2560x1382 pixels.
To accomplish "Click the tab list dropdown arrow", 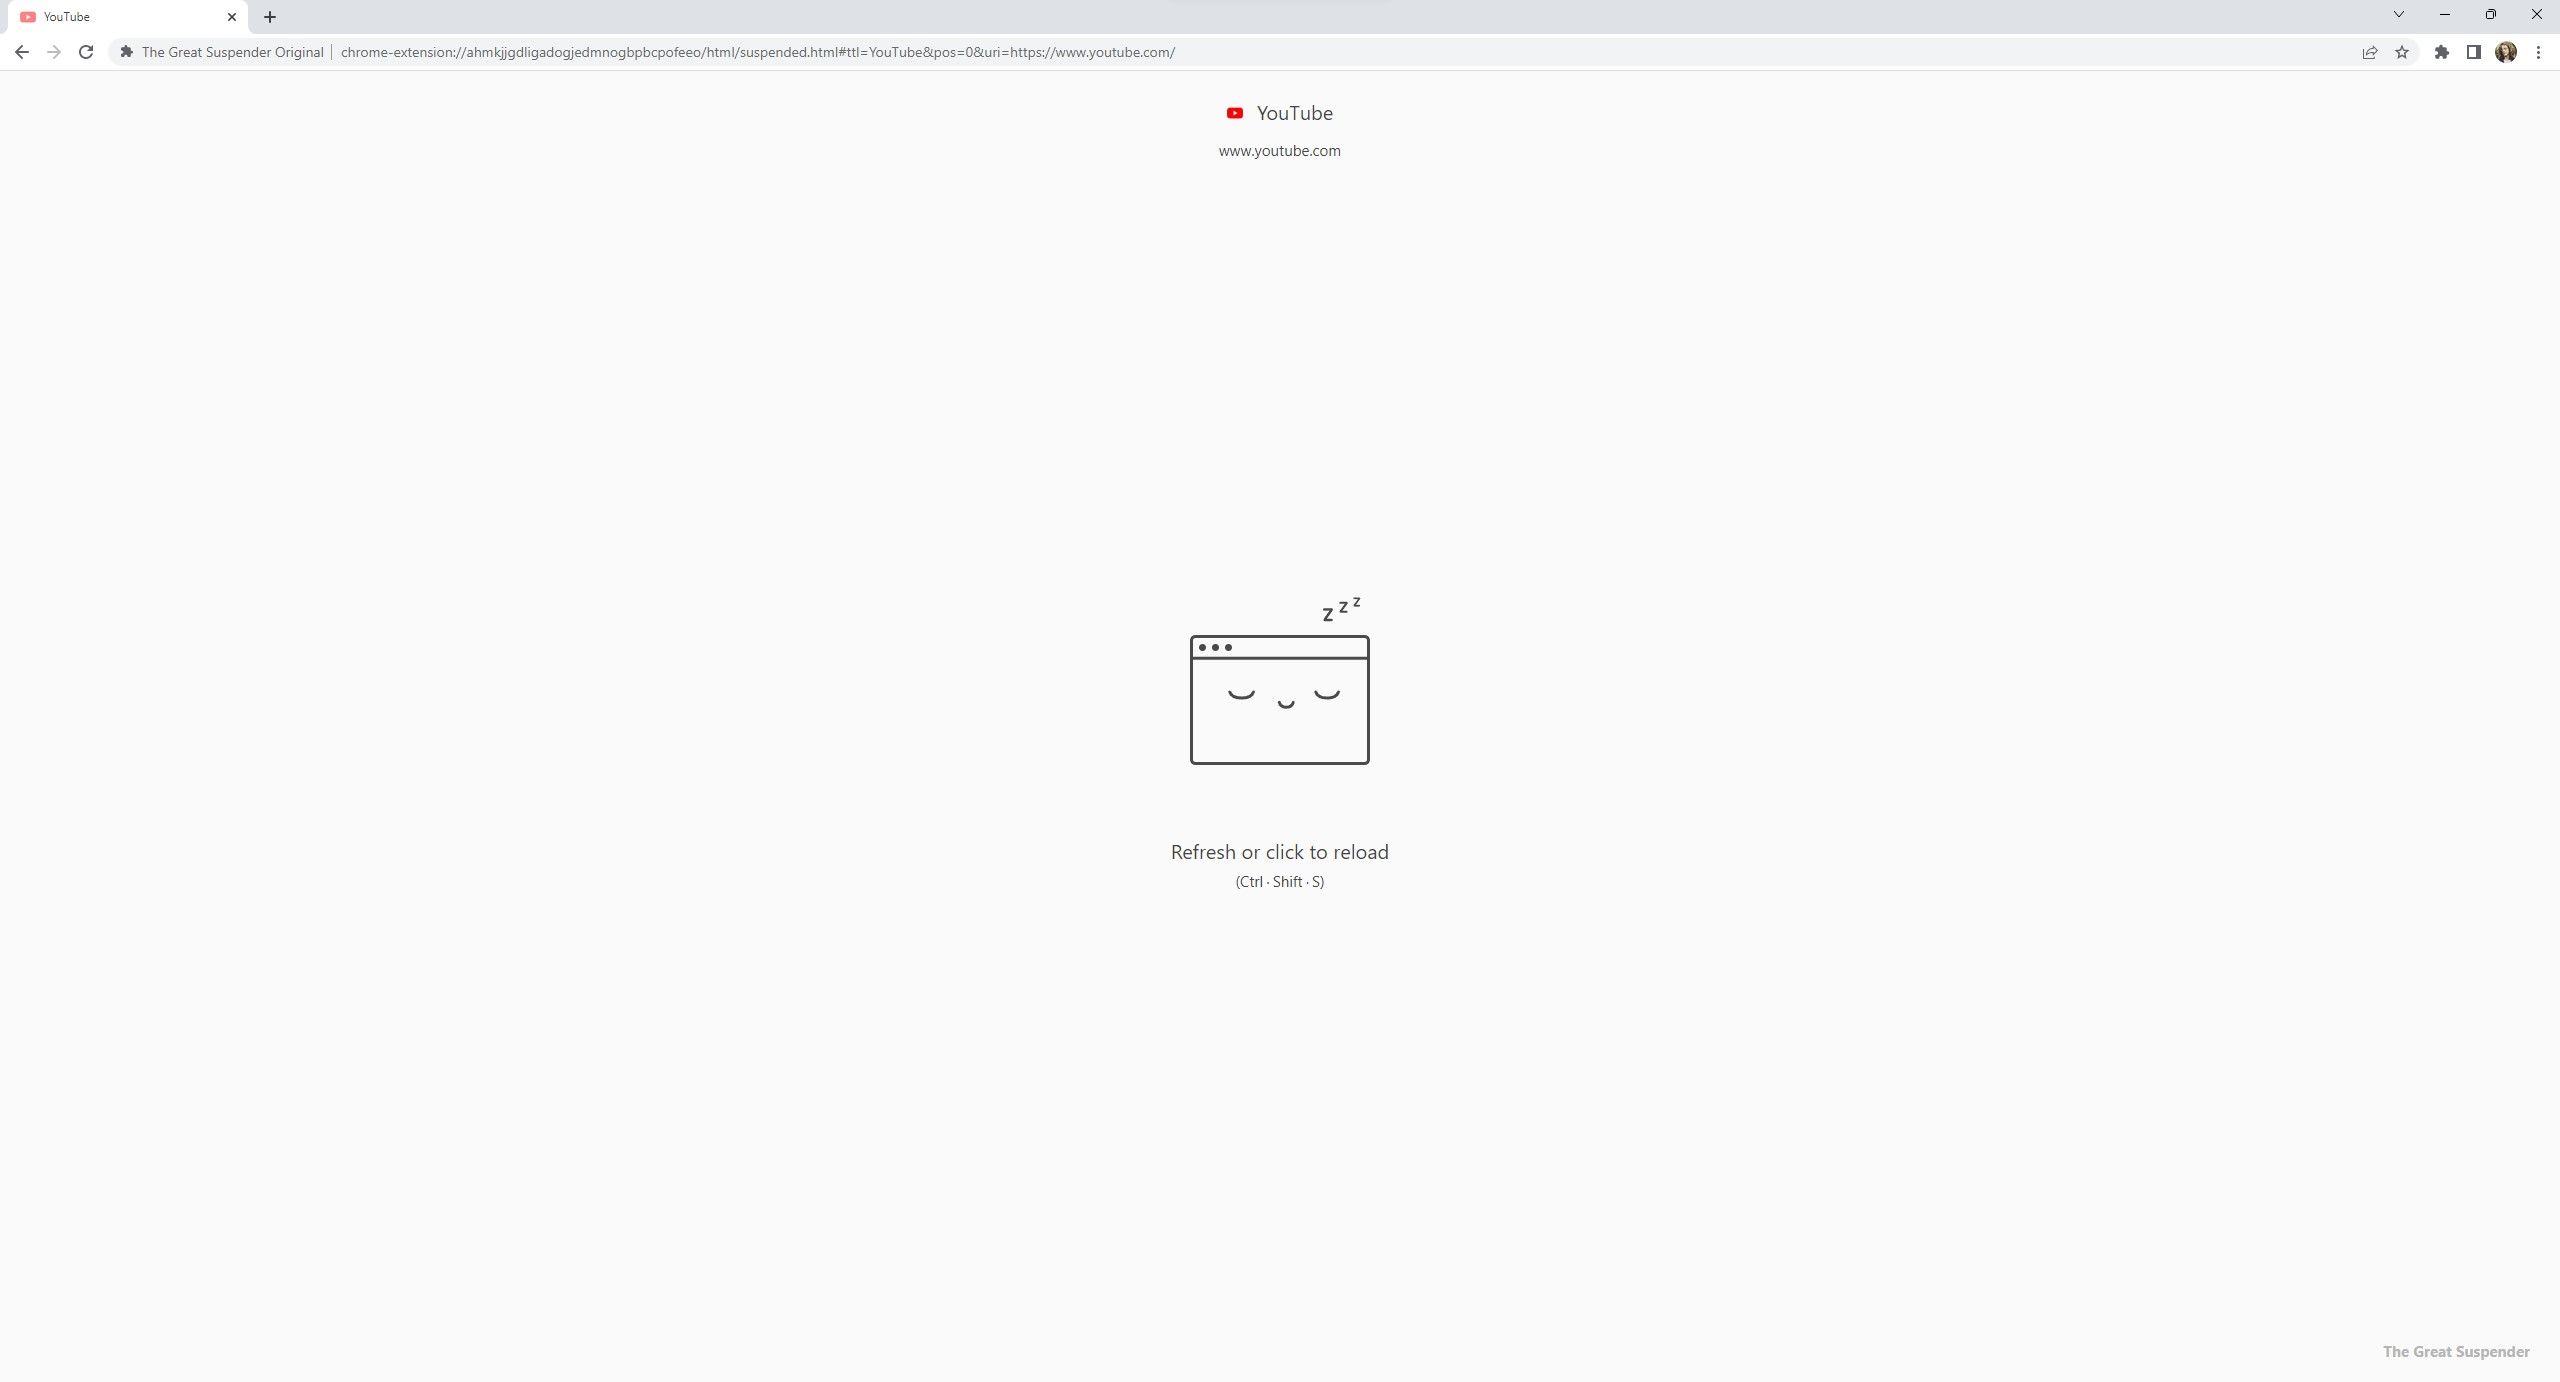I will coord(2398,15).
